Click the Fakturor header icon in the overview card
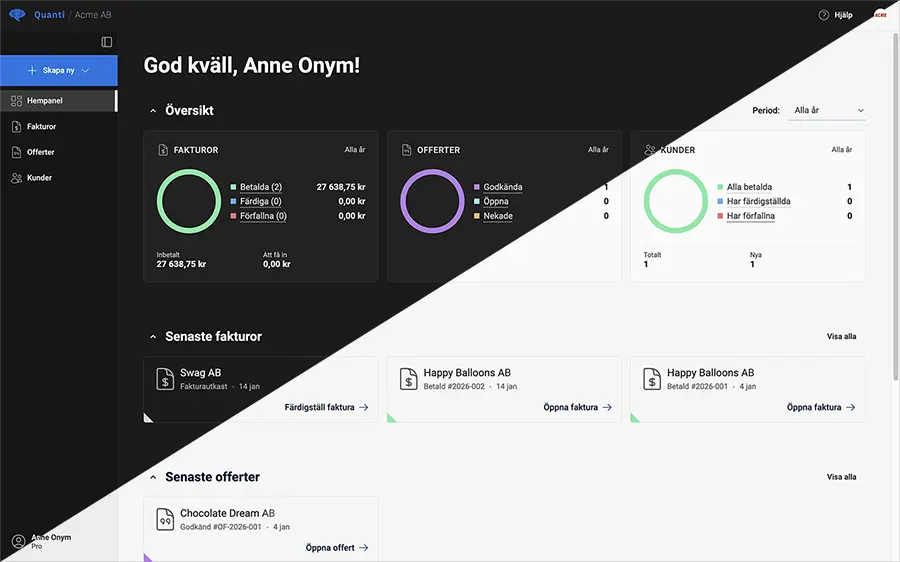Viewport: 900px width, 562px height. pos(163,150)
